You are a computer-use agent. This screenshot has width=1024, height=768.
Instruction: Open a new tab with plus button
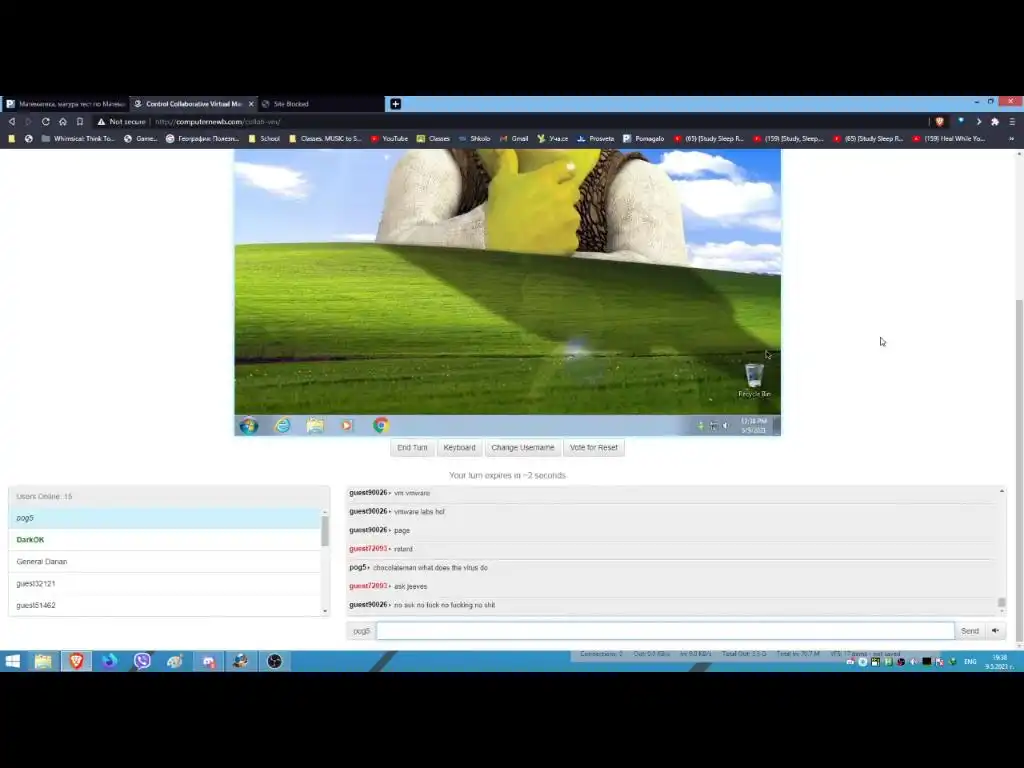pyautogui.click(x=395, y=104)
